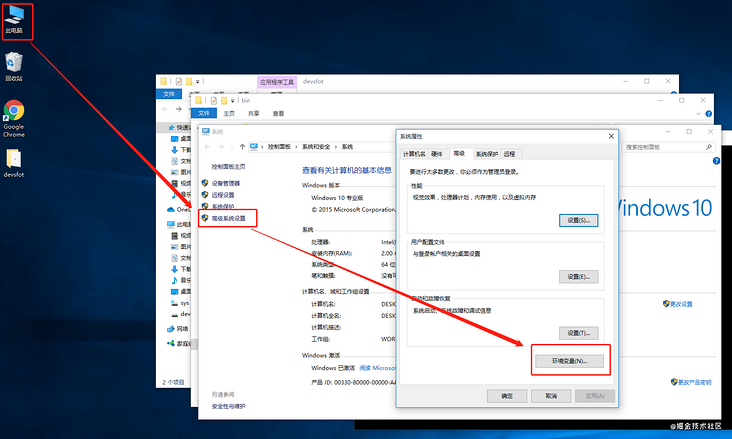732x439 pixels.
Task: Open the recent locations dropdown in the 系统 window
Action: pyautogui.click(x=232, y=147)
